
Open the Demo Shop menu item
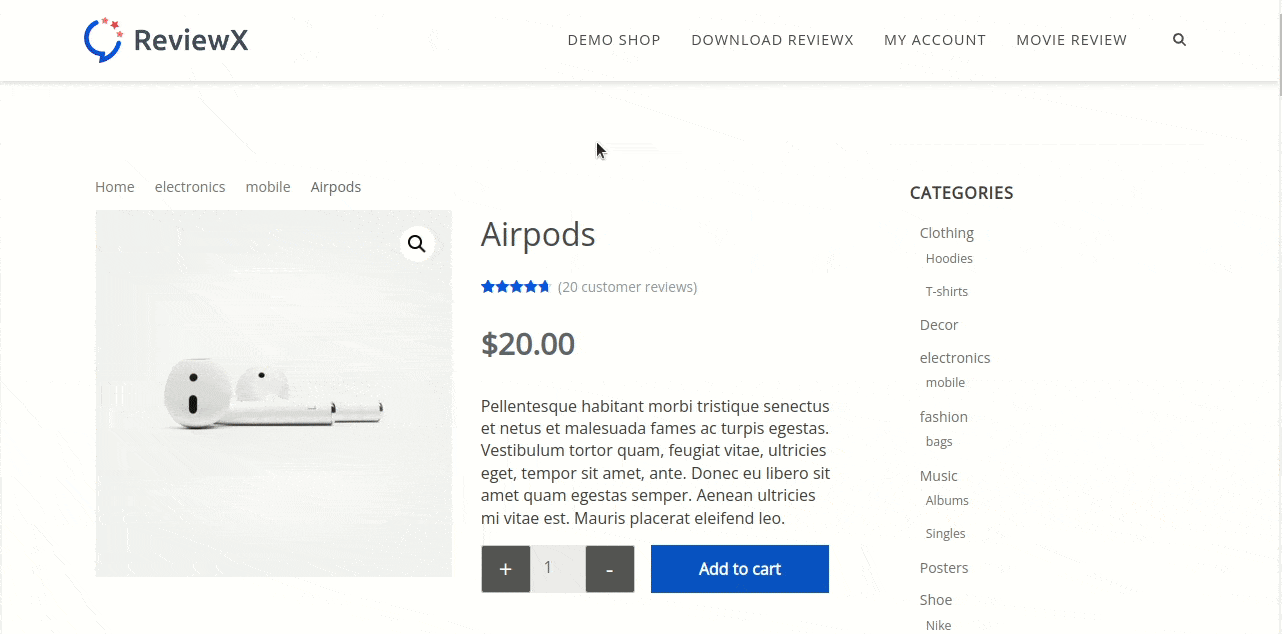[614, 40]
